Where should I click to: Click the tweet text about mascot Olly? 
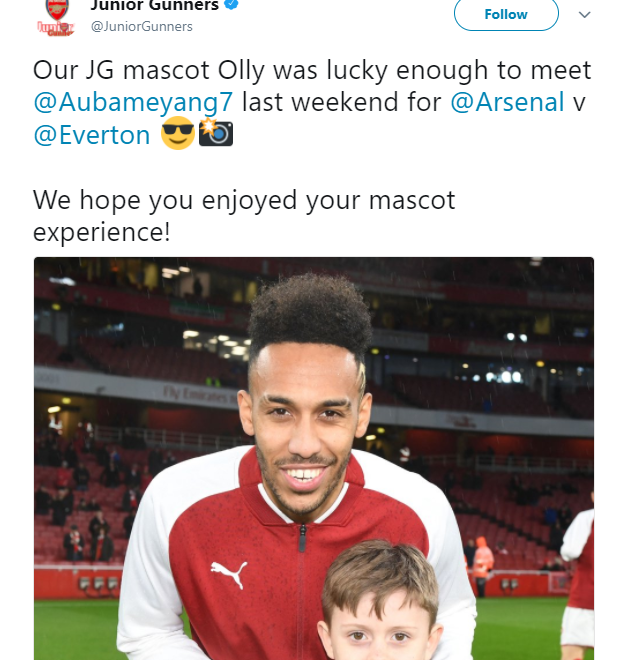312,102
